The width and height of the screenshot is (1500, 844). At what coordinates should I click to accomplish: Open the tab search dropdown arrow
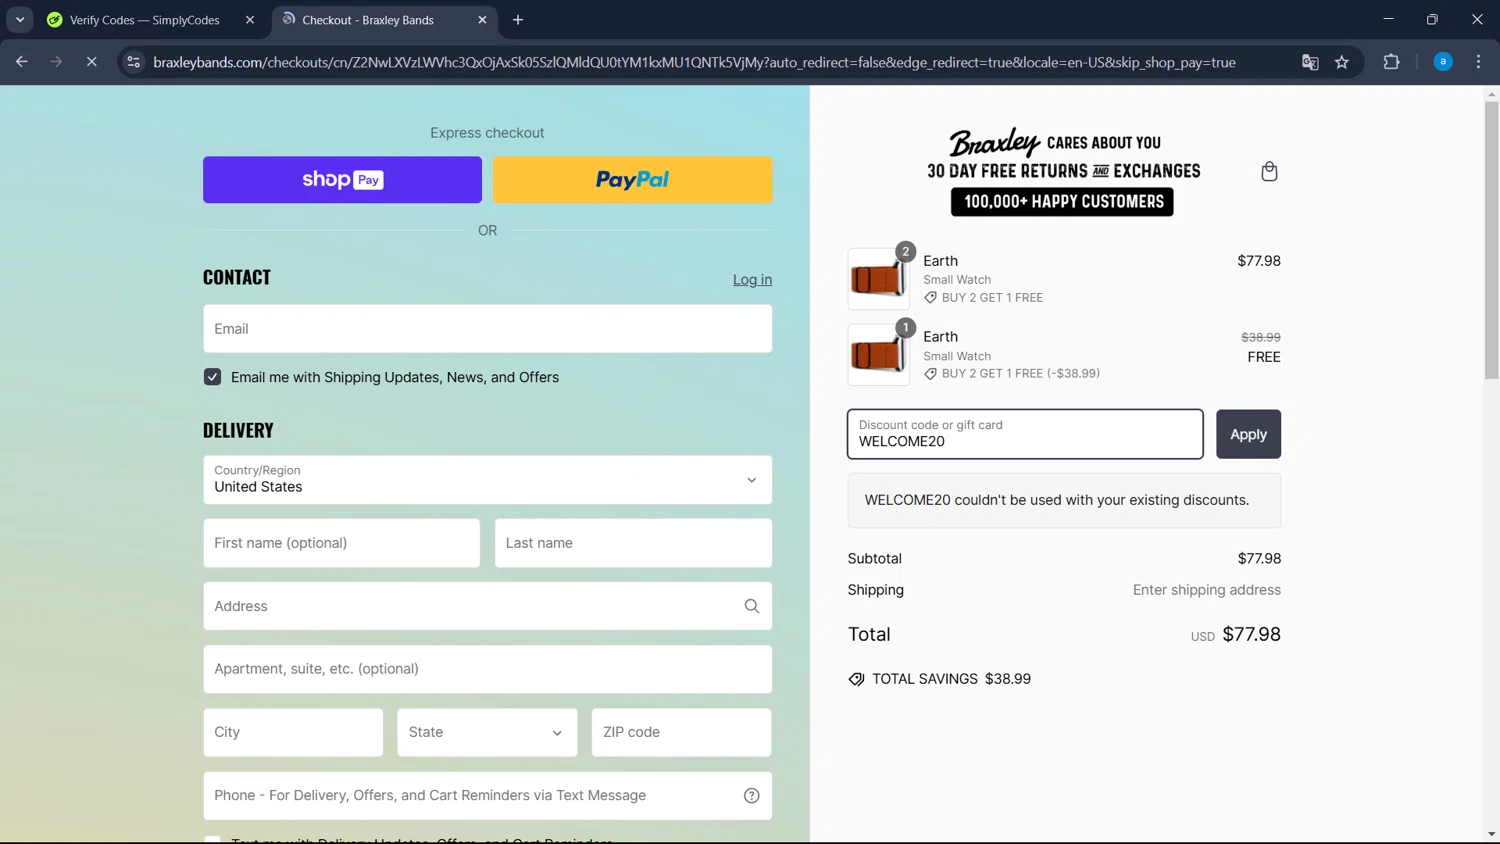pyautogui.click(x=20, y=19)
